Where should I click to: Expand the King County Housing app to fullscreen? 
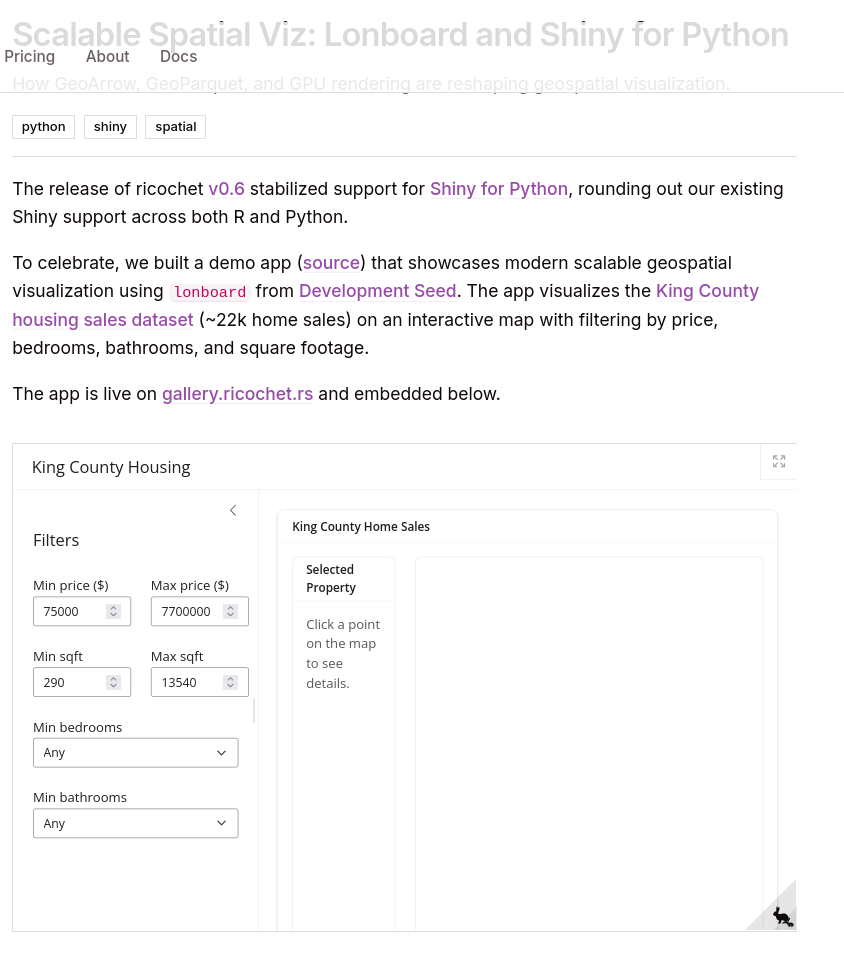(x=779, y=461)
